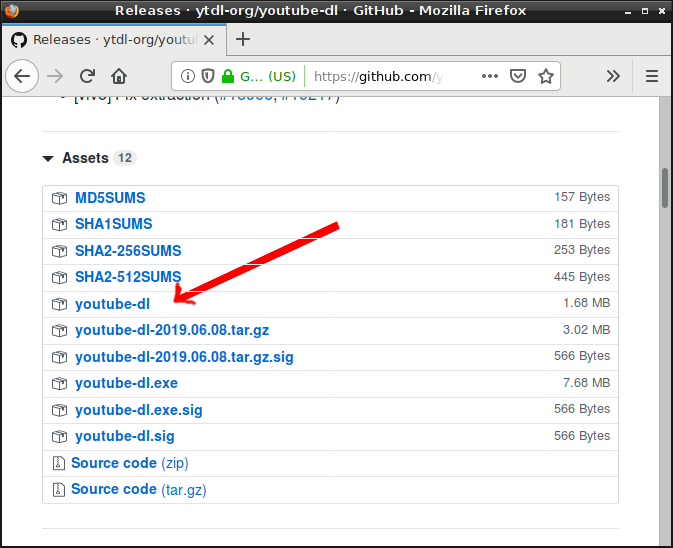Go back using the browser back arrow

point(22,76)
